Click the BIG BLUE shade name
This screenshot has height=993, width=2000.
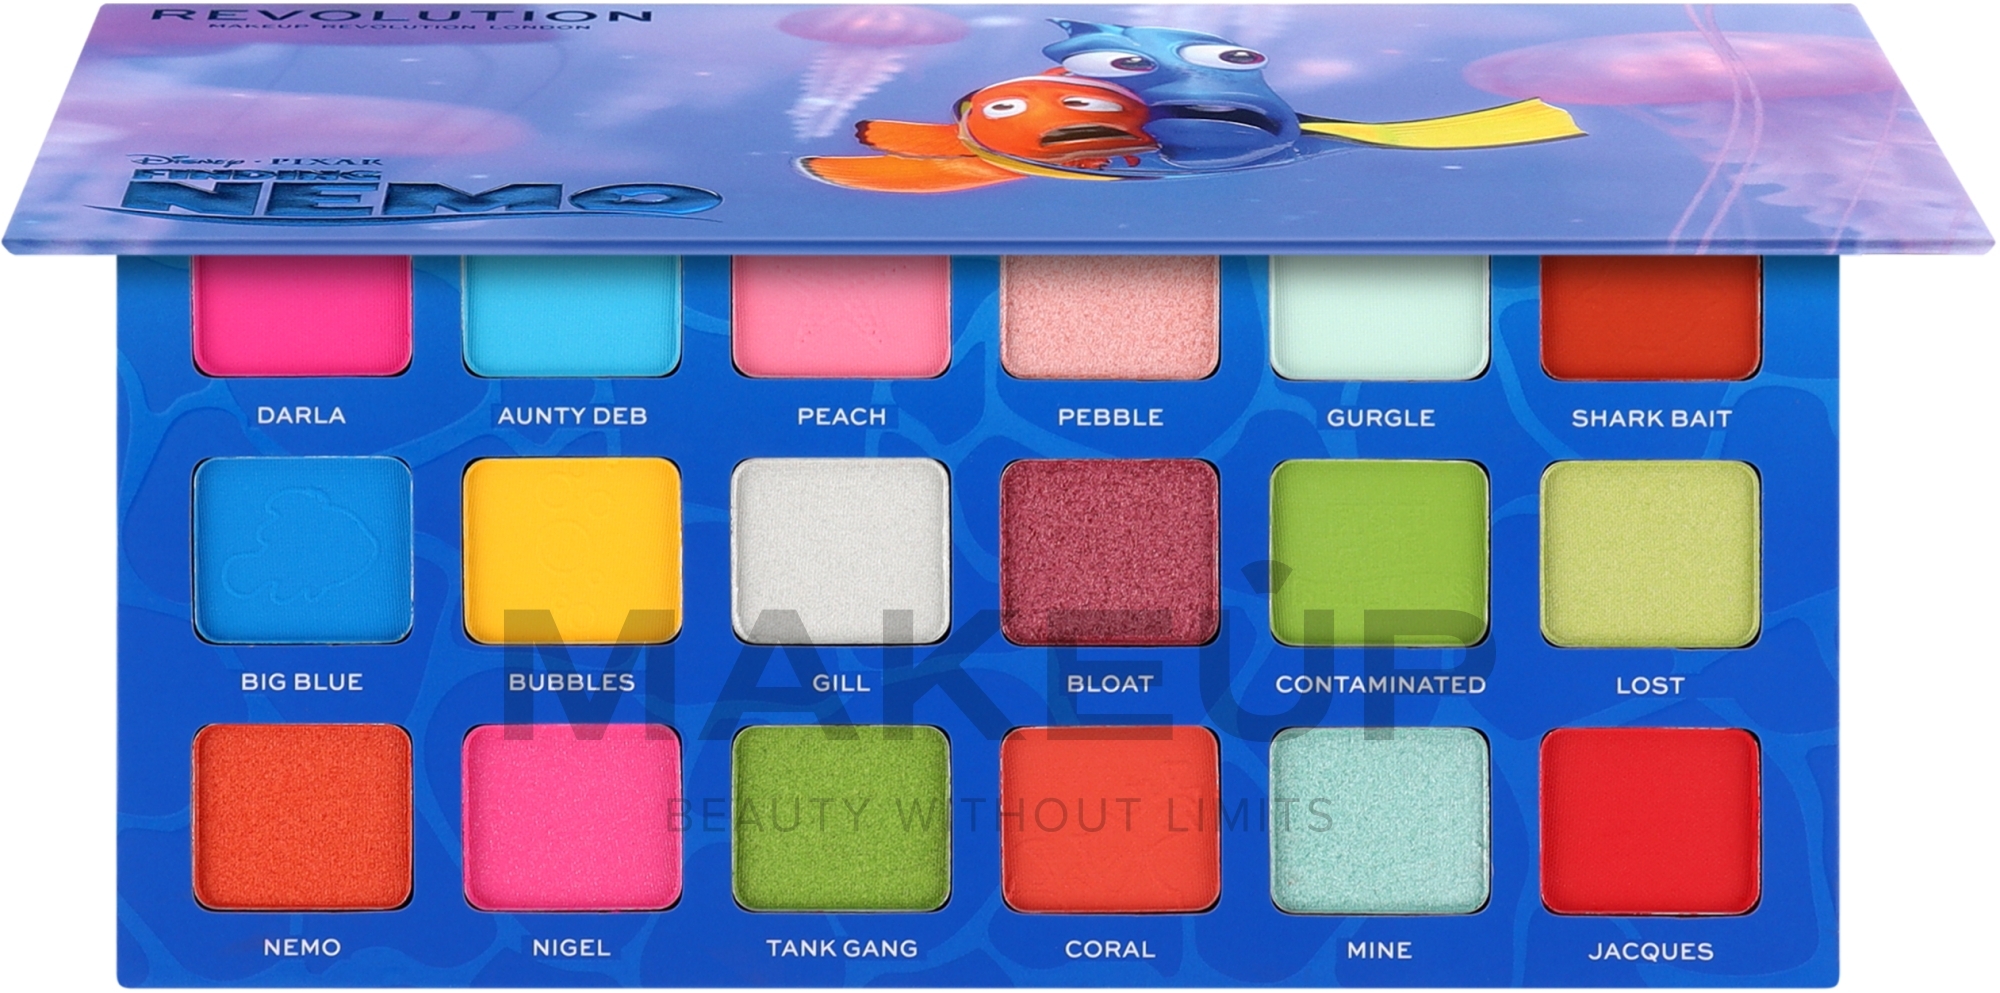[x=302, y=682]
